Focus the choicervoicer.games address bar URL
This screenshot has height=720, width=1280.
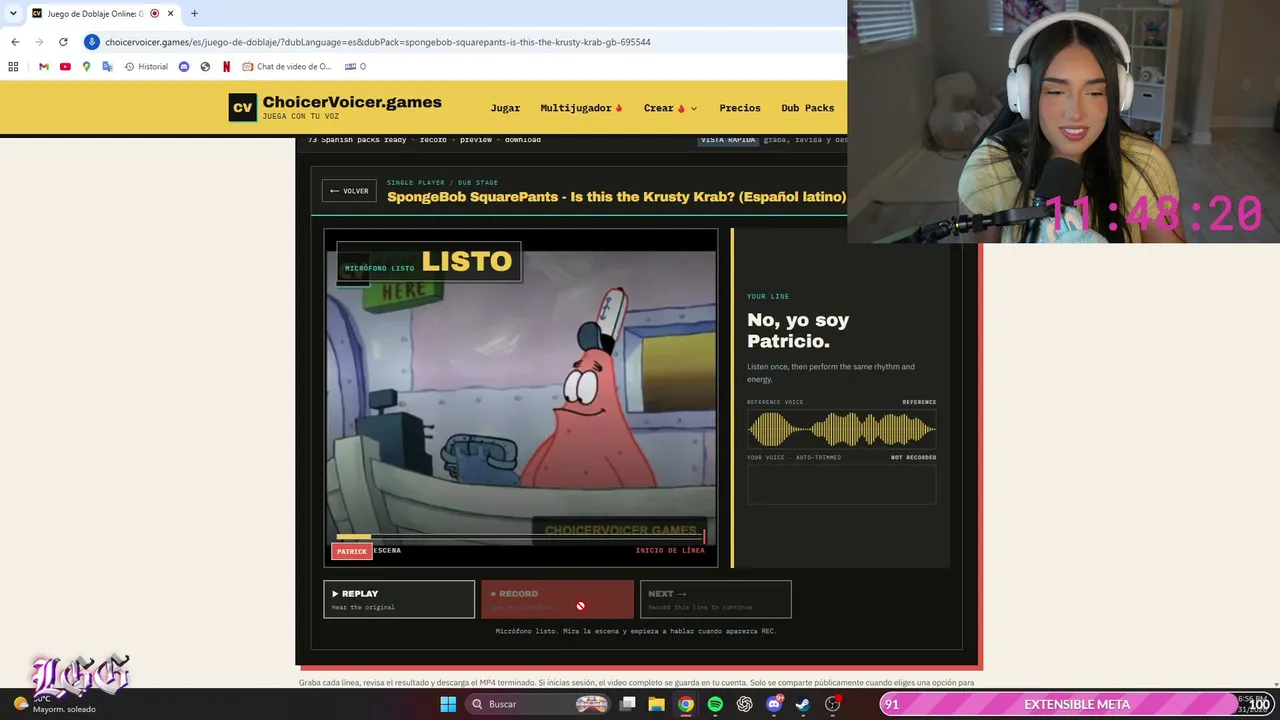(x=378, y=42)
